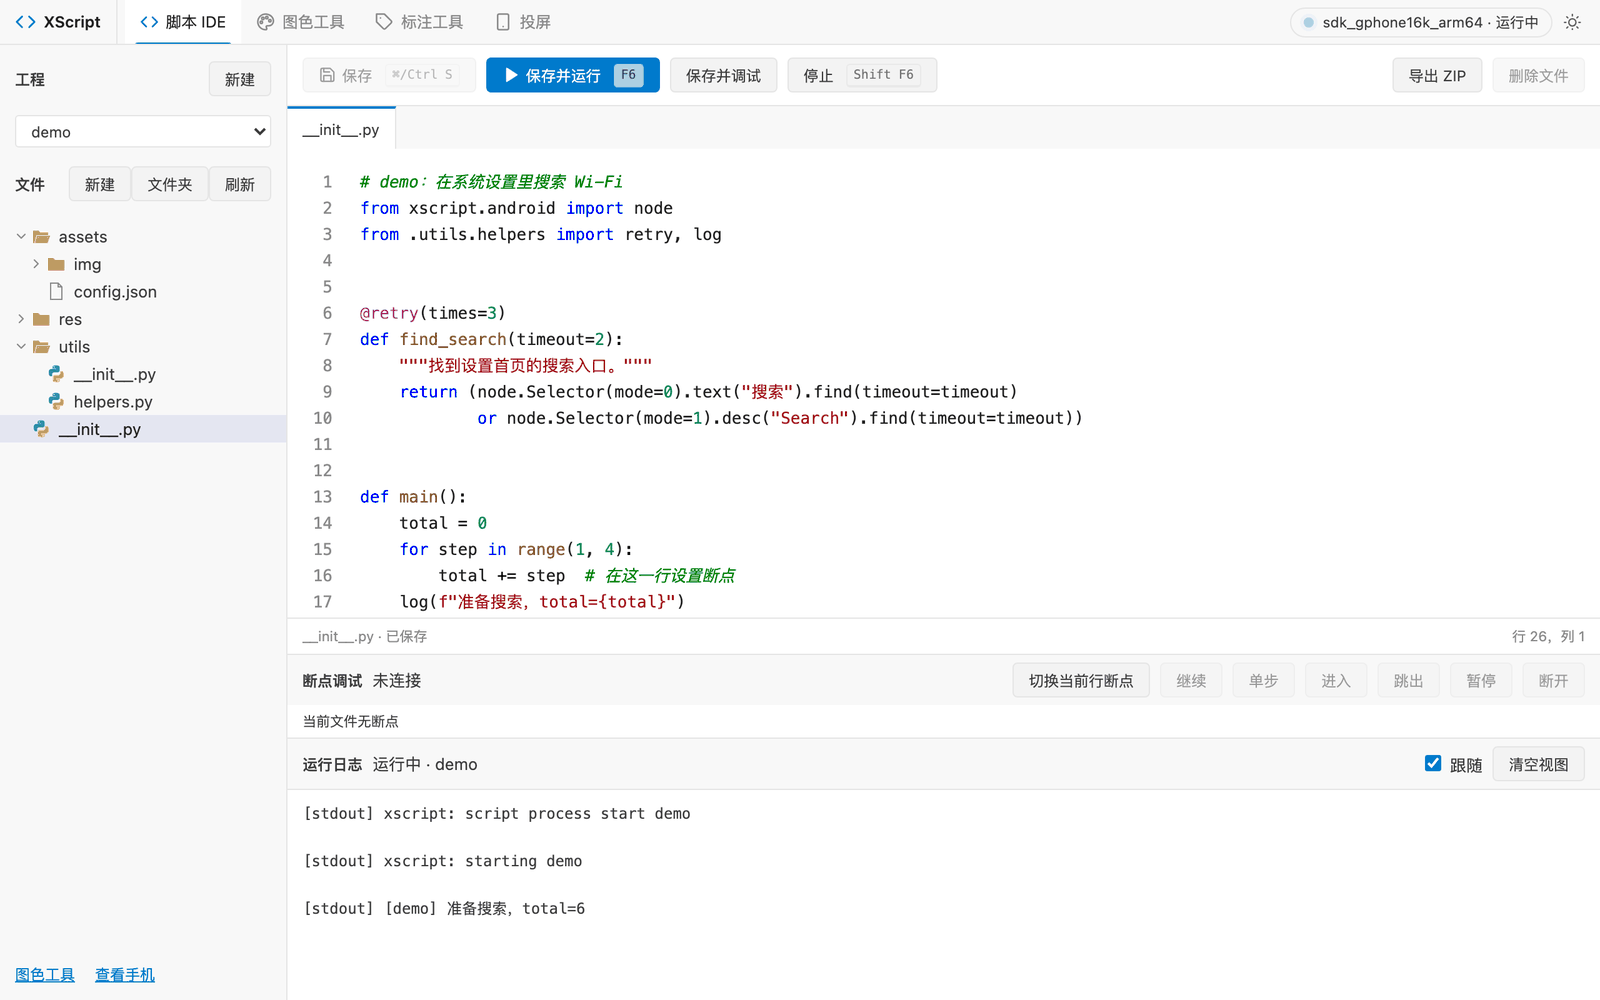Click the 停止 Shift F6 button
The width and height of the screenshot is (1600, 1000).
(862, 75)
